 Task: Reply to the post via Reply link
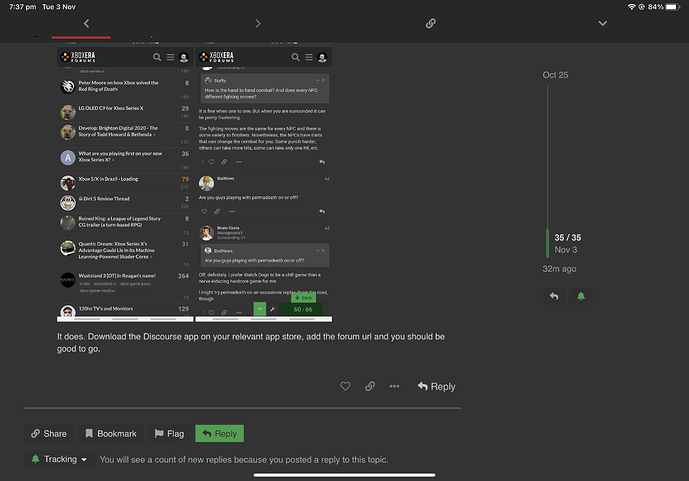[436, 386]
